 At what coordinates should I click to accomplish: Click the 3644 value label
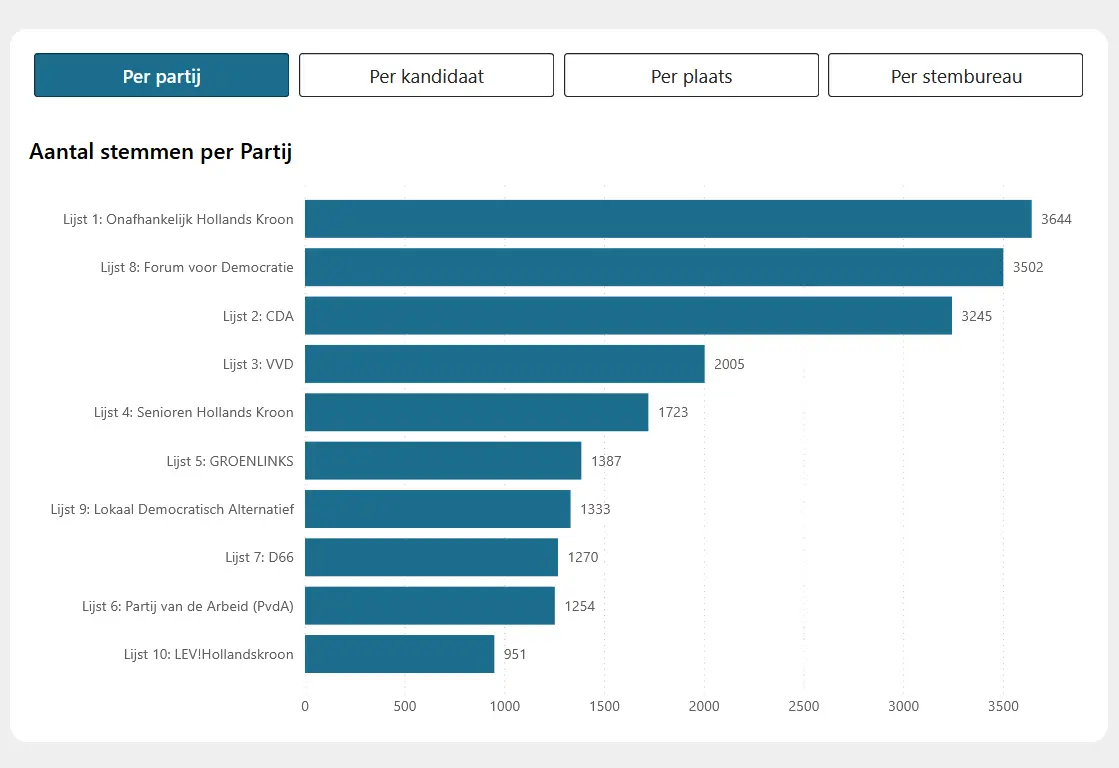tap(1055, 219)
